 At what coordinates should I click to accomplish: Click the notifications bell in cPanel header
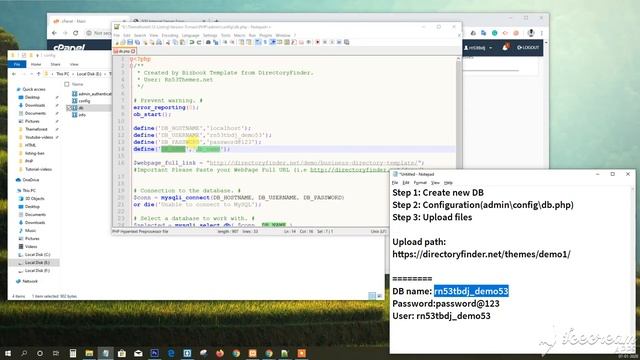coord(505,47)
